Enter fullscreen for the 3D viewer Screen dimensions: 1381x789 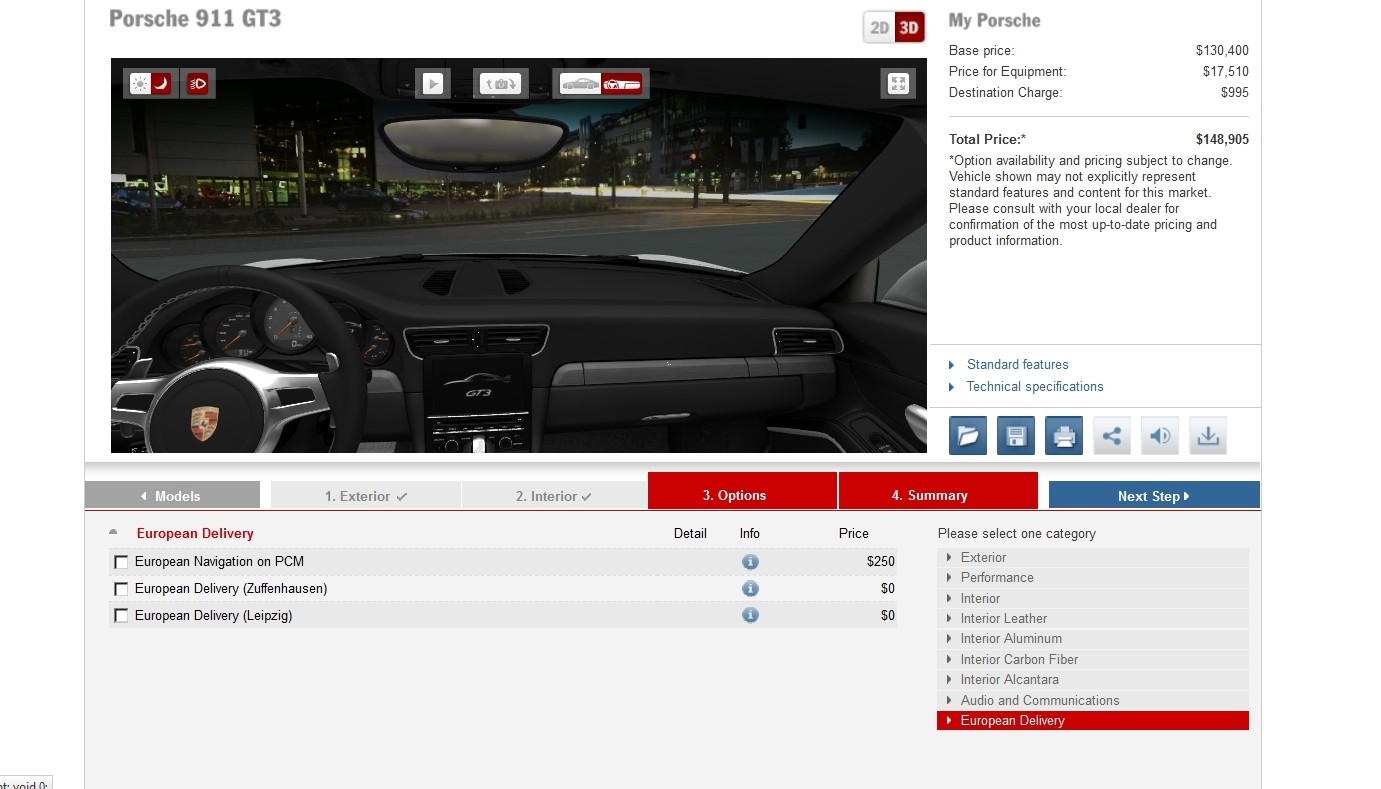click(898, 84)
